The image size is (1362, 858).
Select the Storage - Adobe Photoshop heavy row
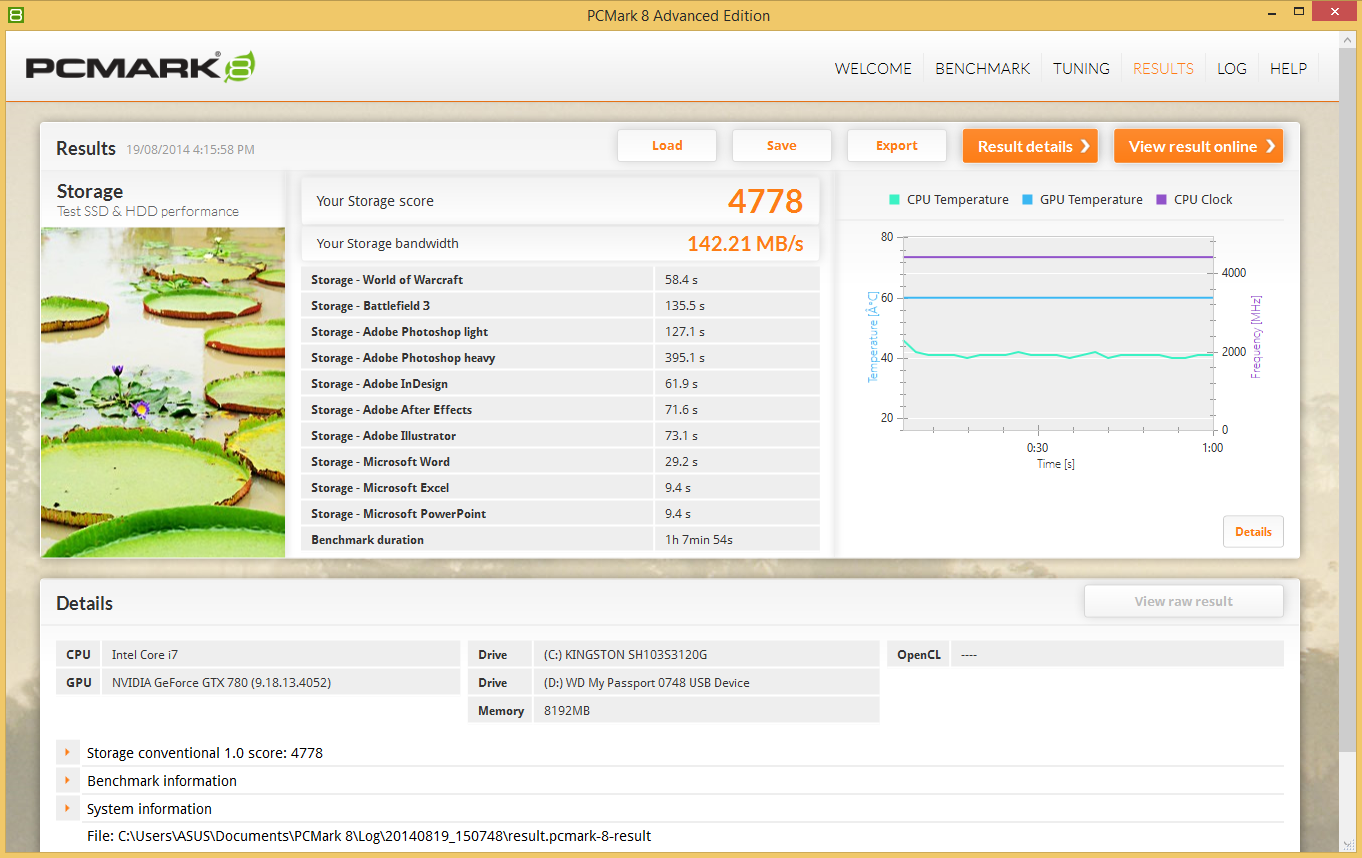click(x=560, y=358)
